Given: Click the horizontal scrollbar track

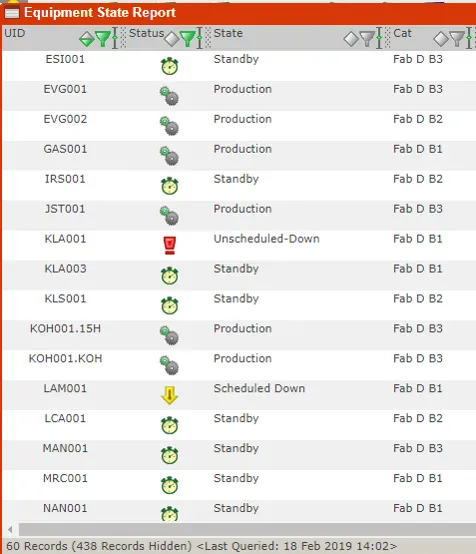Looking at the screenshot, I should click(247, 530).
